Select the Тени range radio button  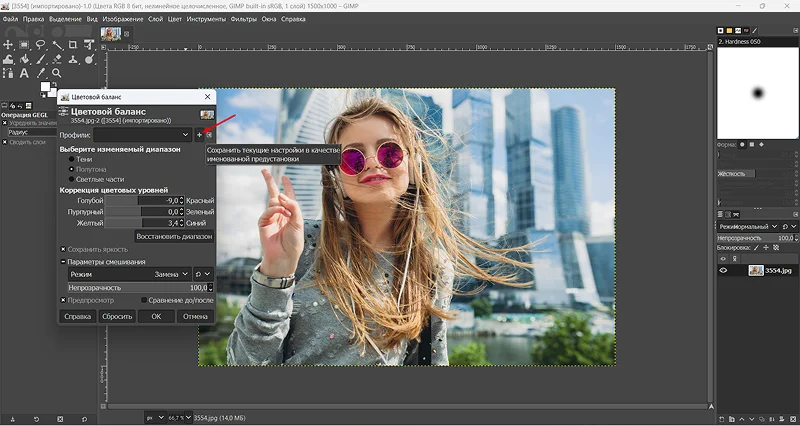point(71,159)
